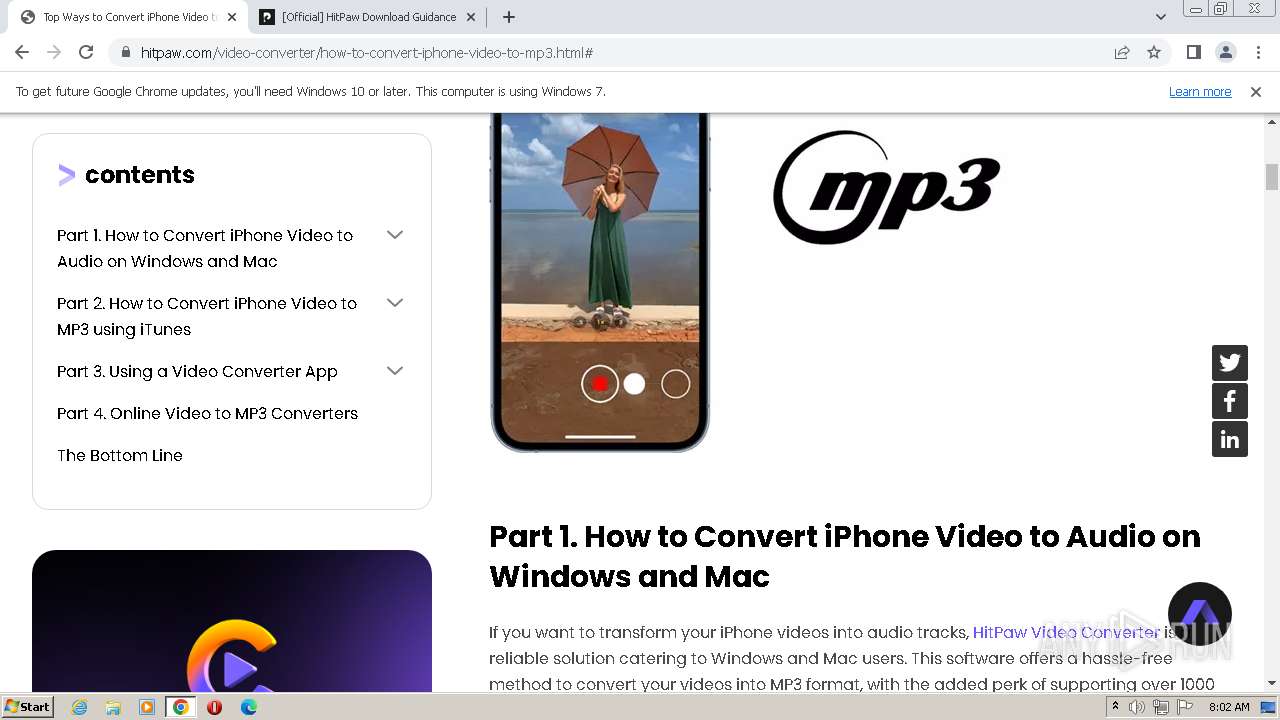Open the share this page icon

coord(1122,52)
